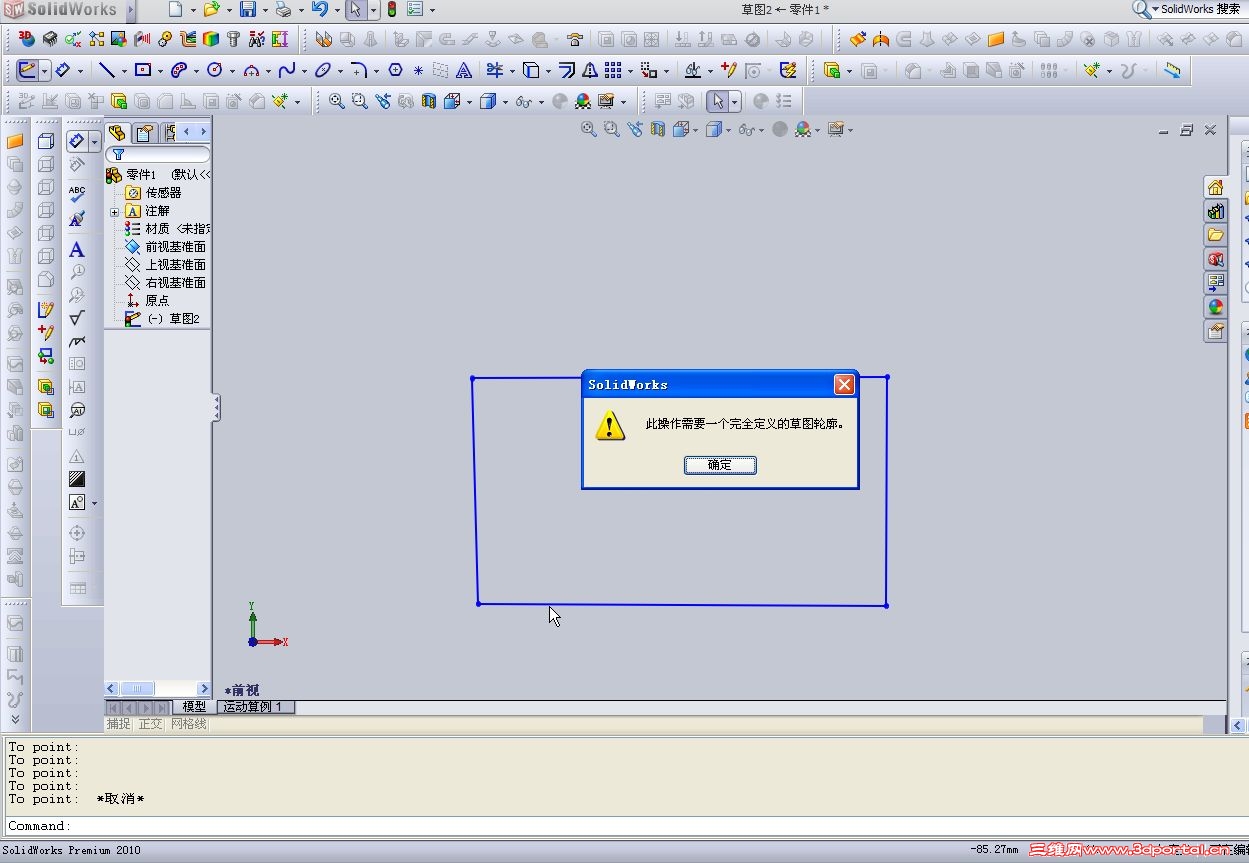Image resolution: width=1249 pixels, height=863 pixels.
Task: Switch to the 模型 tab
Action: [194, 707]
